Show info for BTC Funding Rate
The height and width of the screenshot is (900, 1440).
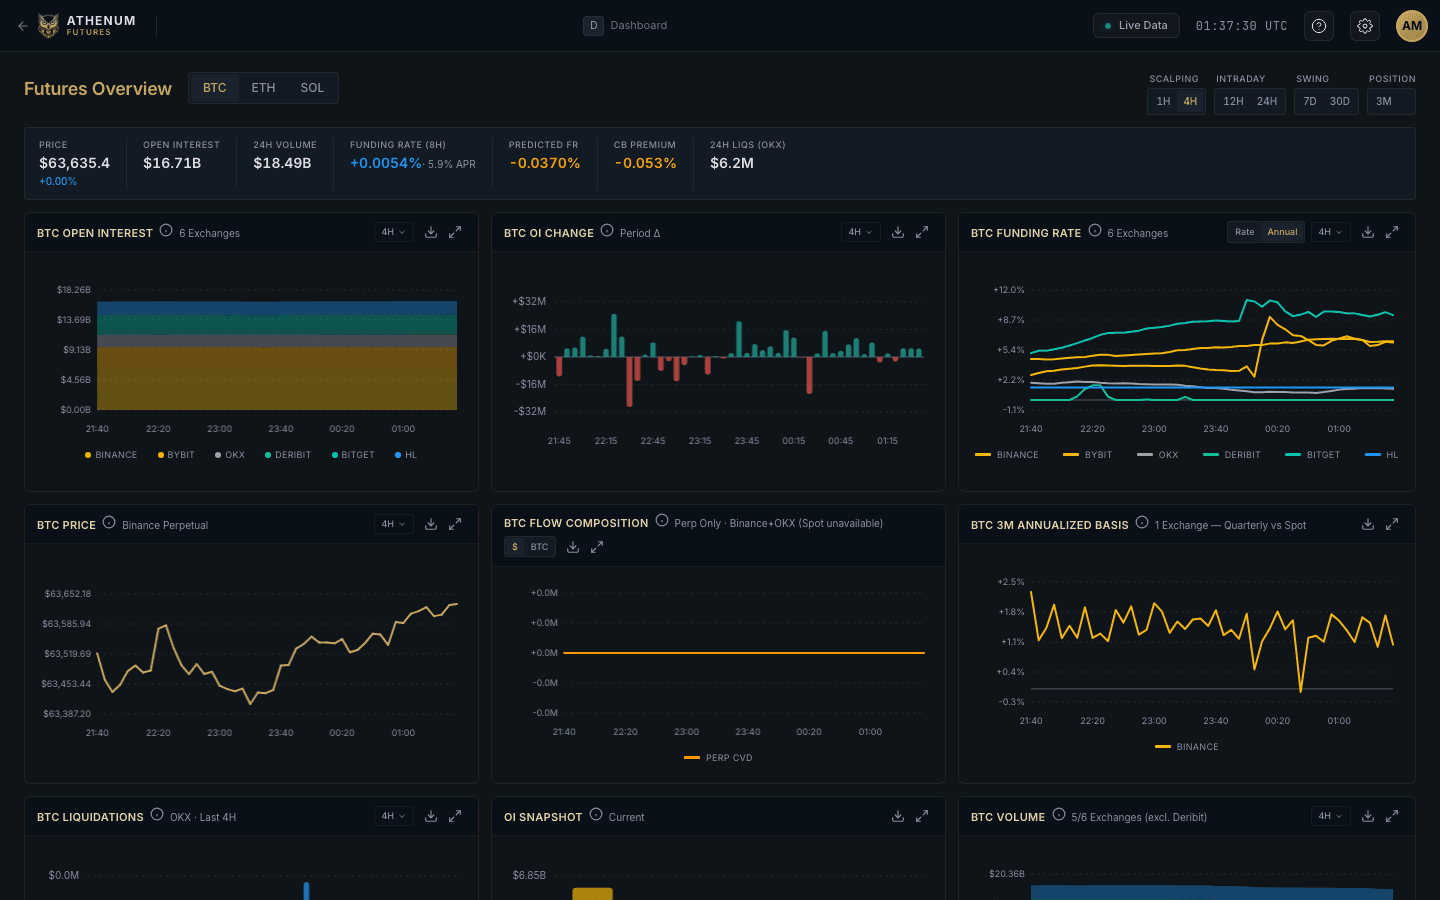[x=1095, y=231]
